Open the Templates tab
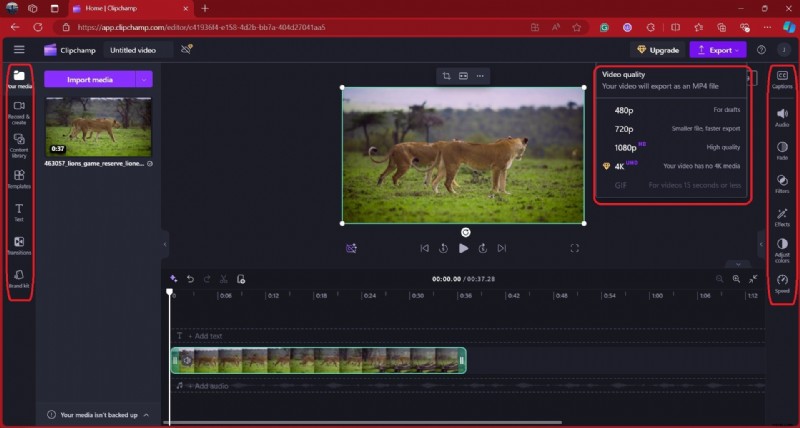800x428 pixels. [19, 179]
